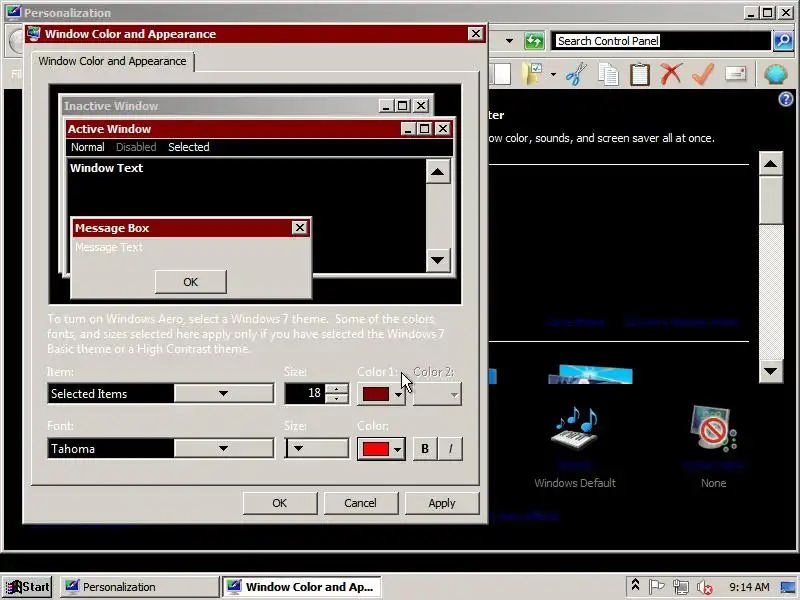Click the preview window scroll up arrow
This screenshot has height=600, width=800.
click(x=437, y=171)
